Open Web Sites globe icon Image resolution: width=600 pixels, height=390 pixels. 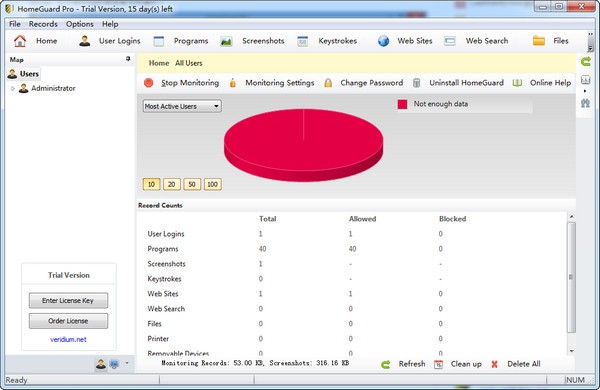383,41
